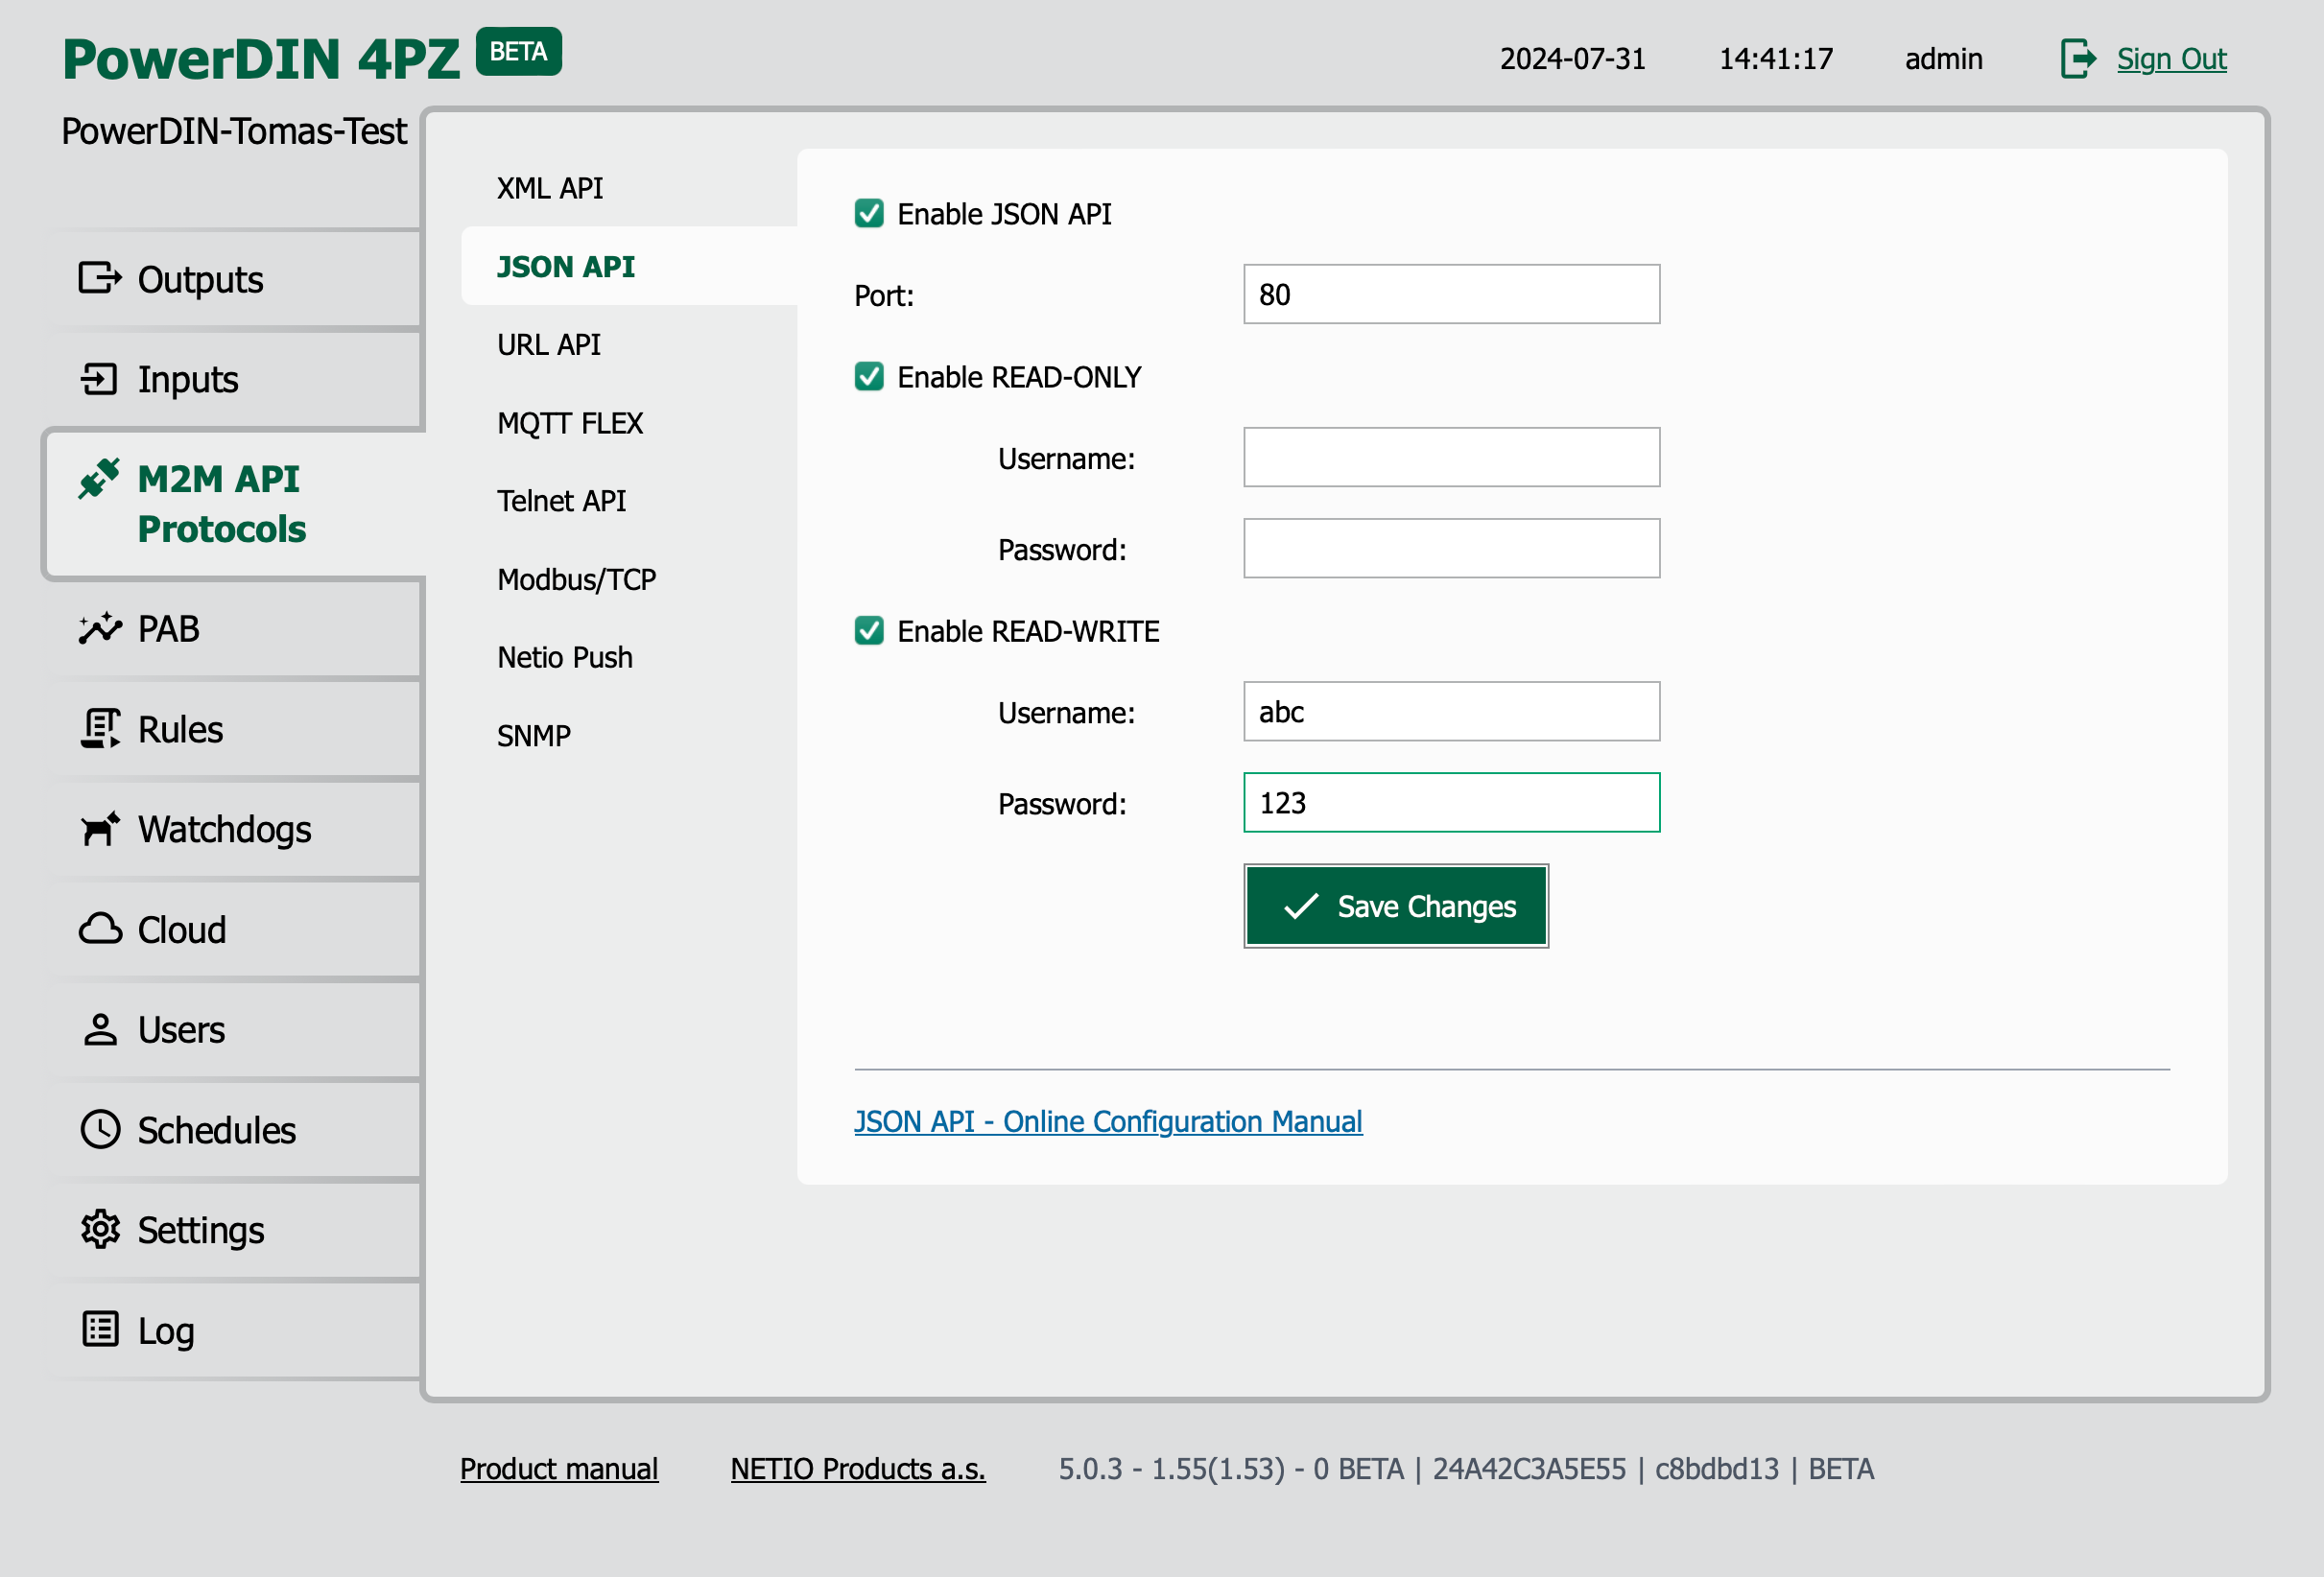The width and height of the screenshot is (2324, 1577).
Task: Click the Sign Out door-arrow icon
Action: pos(2078,59)
